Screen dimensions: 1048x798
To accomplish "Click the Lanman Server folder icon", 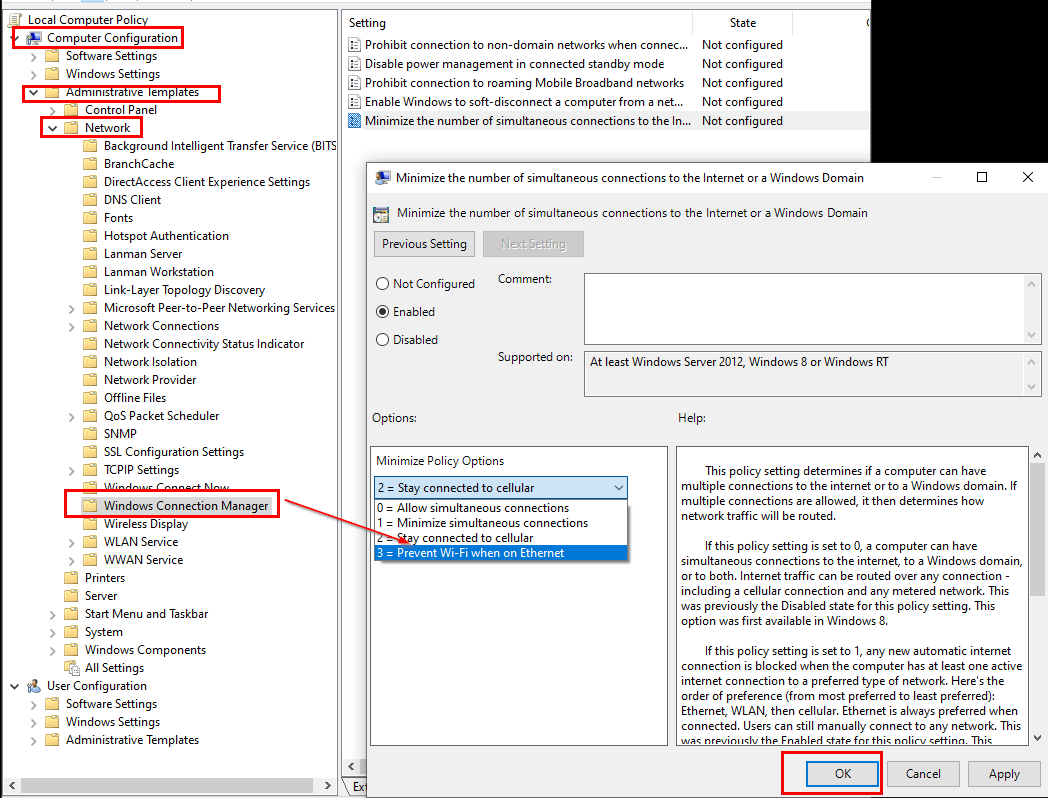I will coord(90,254).
